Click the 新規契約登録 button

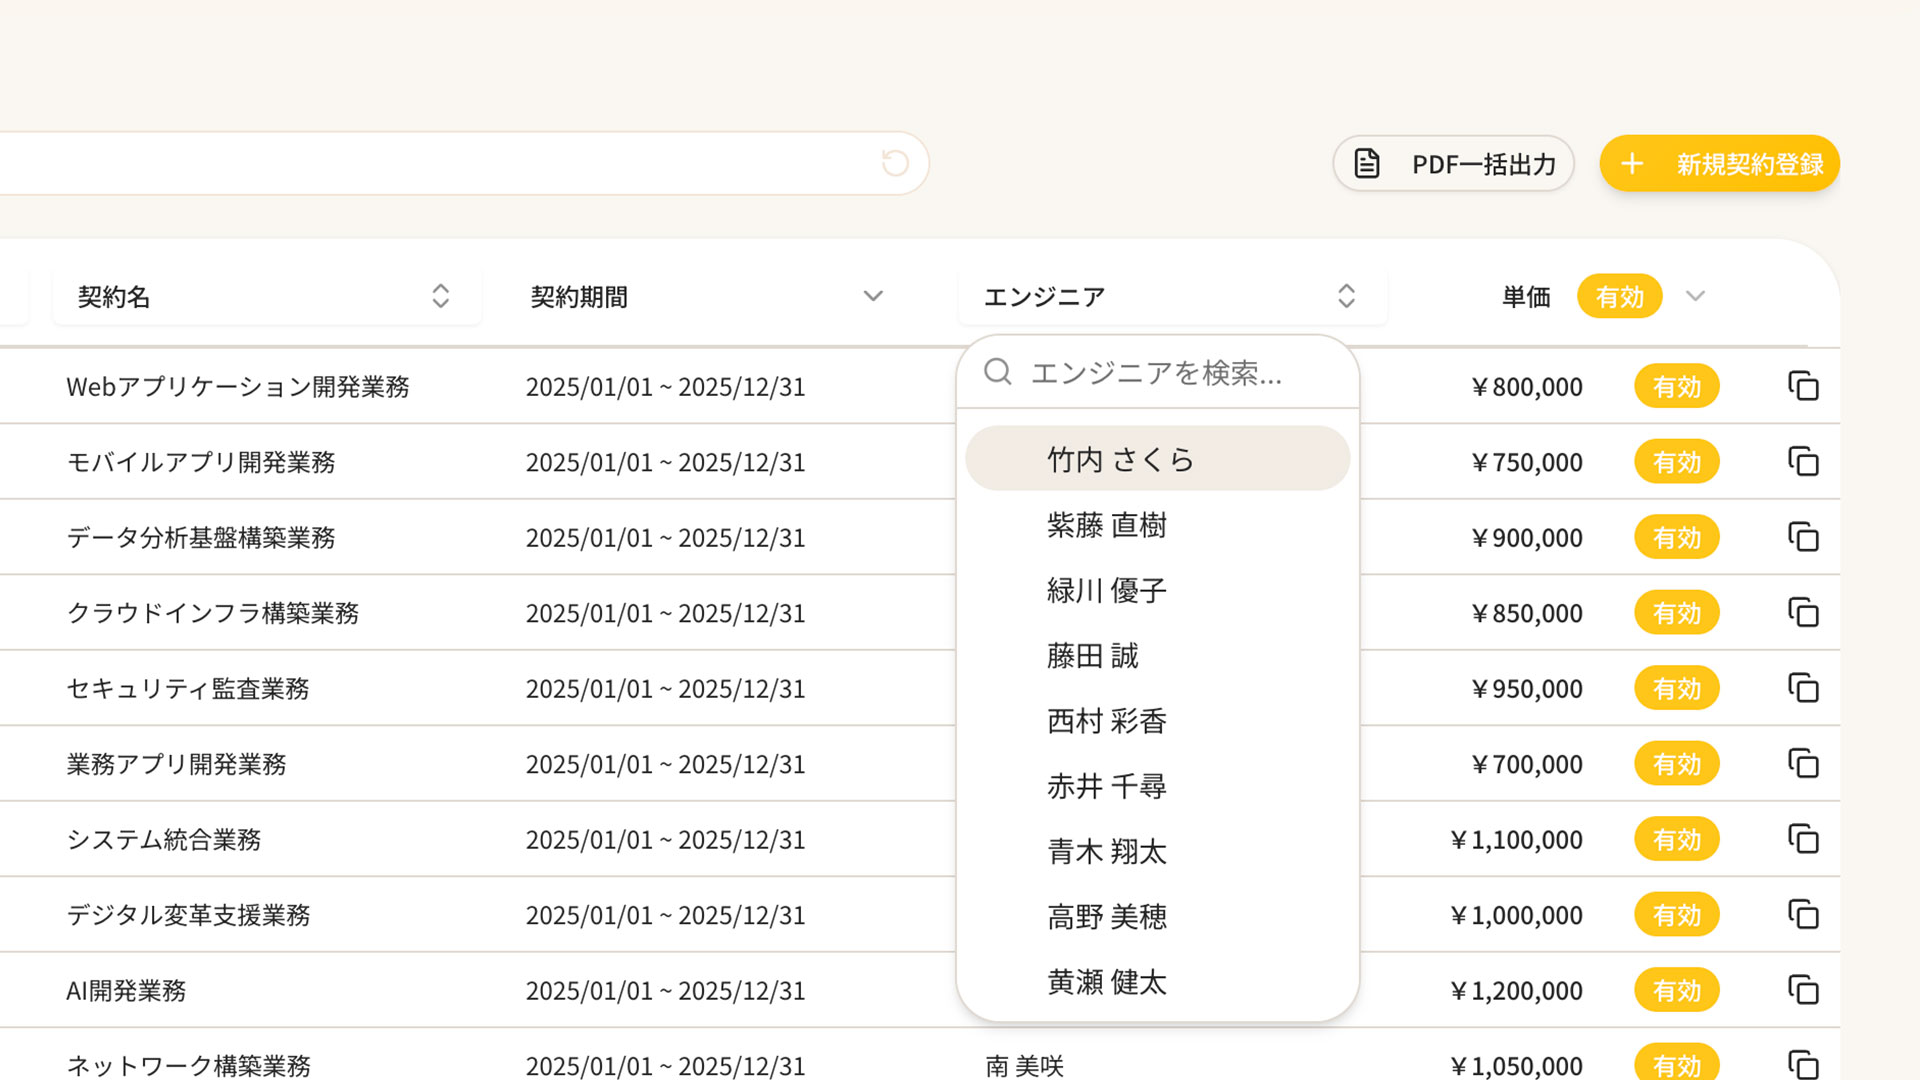tap(1719, 163)
